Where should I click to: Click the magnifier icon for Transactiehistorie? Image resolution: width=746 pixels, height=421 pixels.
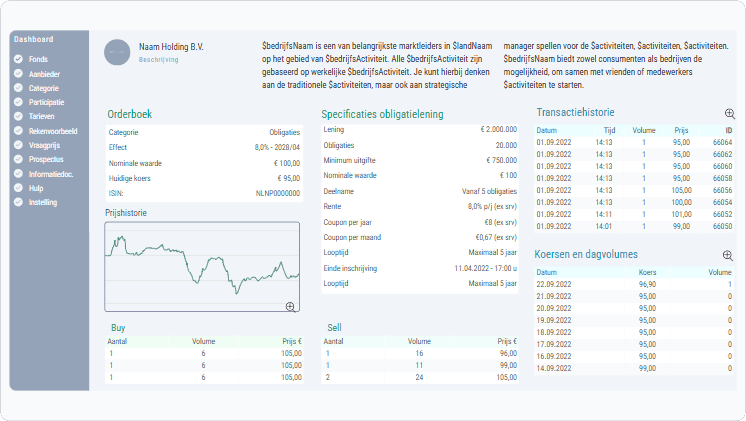click(729, 114)
